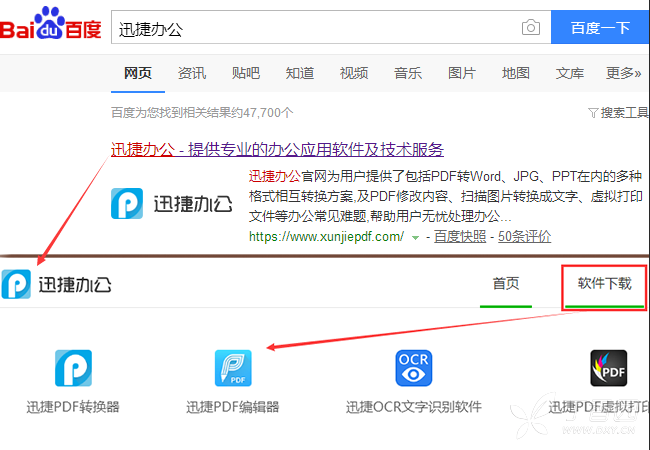Image resolution: width=650 pixels, height=450 pixels.
Task: Click the 迅捷办公 site header logo
Action: (56, 284)
